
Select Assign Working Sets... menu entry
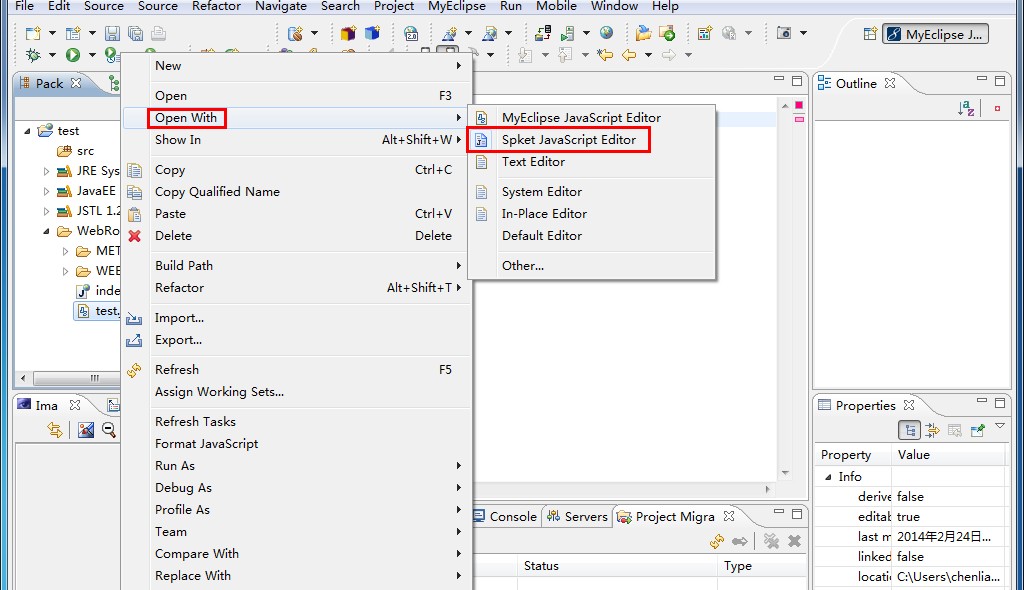point(296,392)
